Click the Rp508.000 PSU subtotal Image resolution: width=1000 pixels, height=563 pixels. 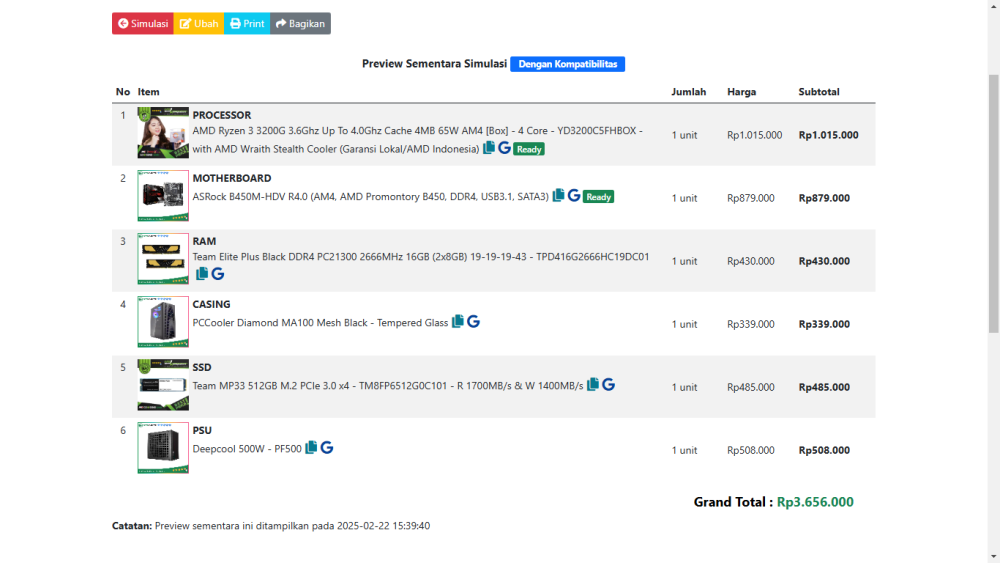point(824,451)
